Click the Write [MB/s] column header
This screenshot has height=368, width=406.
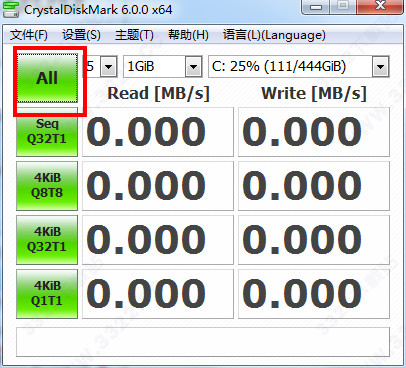[x=314, y=93]
